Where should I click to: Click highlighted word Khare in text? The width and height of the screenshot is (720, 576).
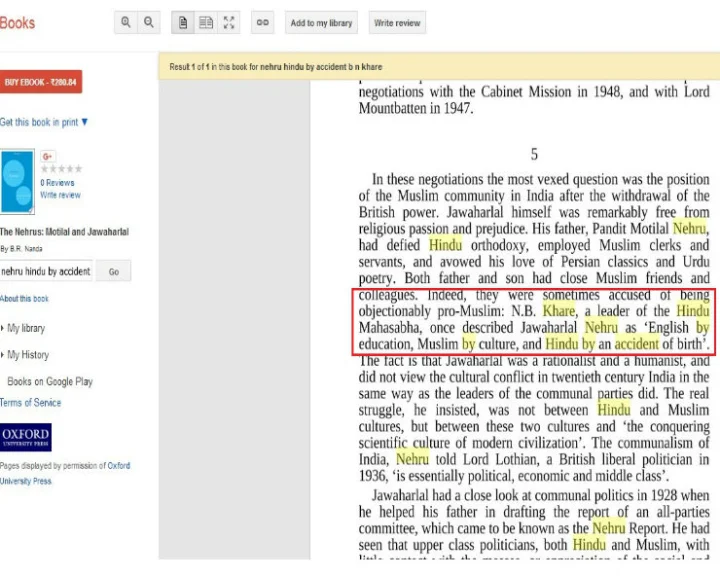pyautogui.click(x=558, y=311)
